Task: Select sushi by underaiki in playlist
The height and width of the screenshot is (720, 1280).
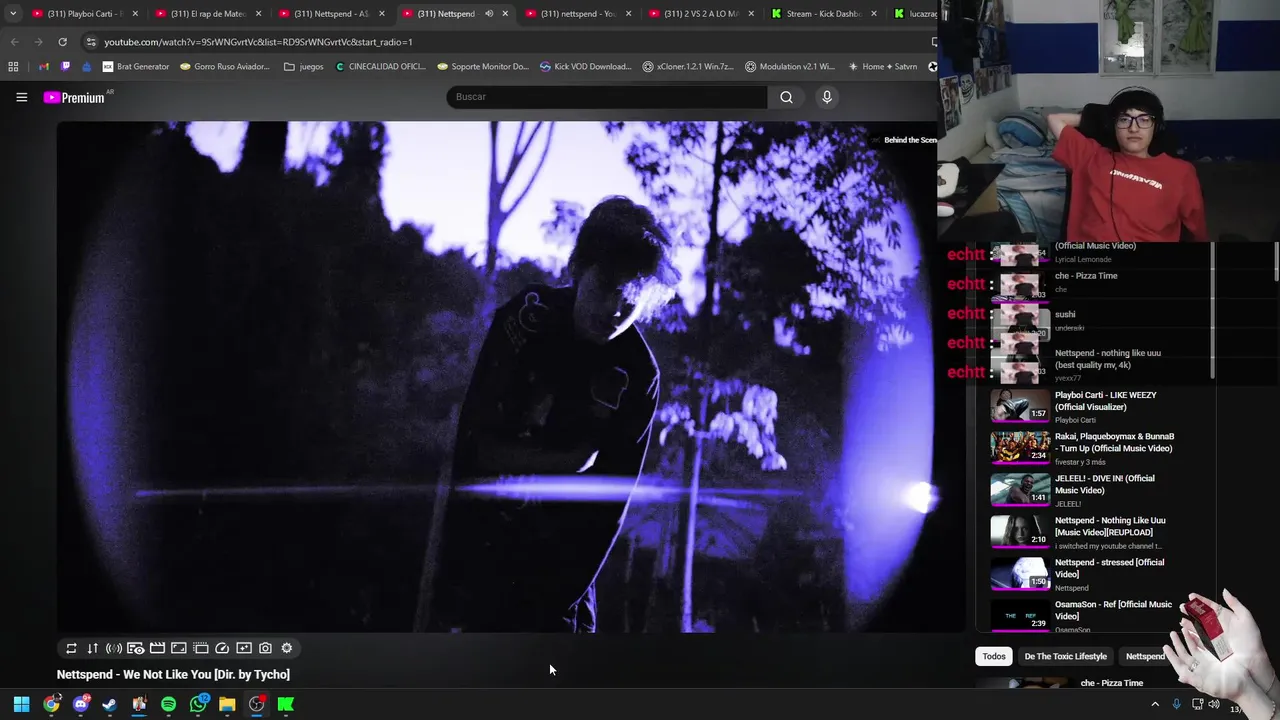Action: coord(1065,314)
